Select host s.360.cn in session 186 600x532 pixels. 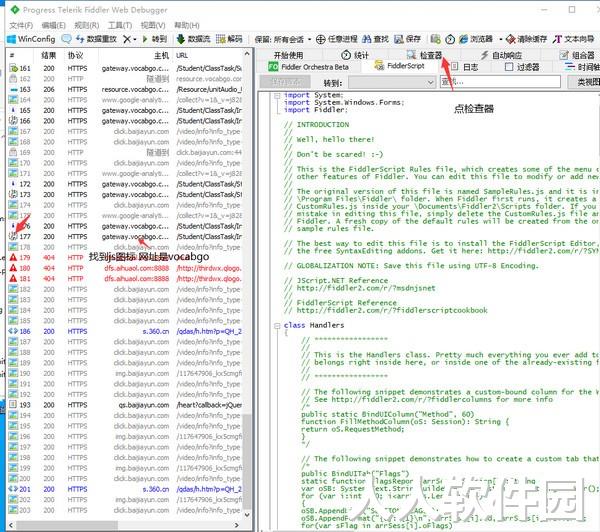tap(155, 331)
